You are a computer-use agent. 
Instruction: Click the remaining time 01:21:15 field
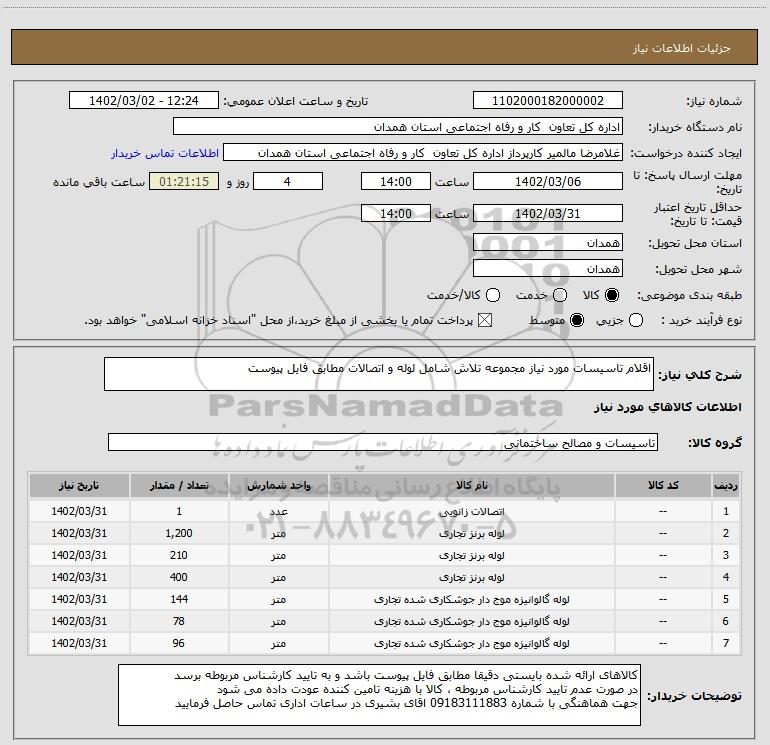tap(184, 181)
